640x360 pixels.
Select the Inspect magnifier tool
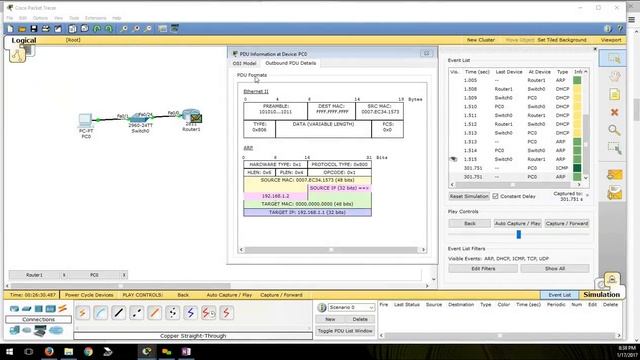click(614, 130)
